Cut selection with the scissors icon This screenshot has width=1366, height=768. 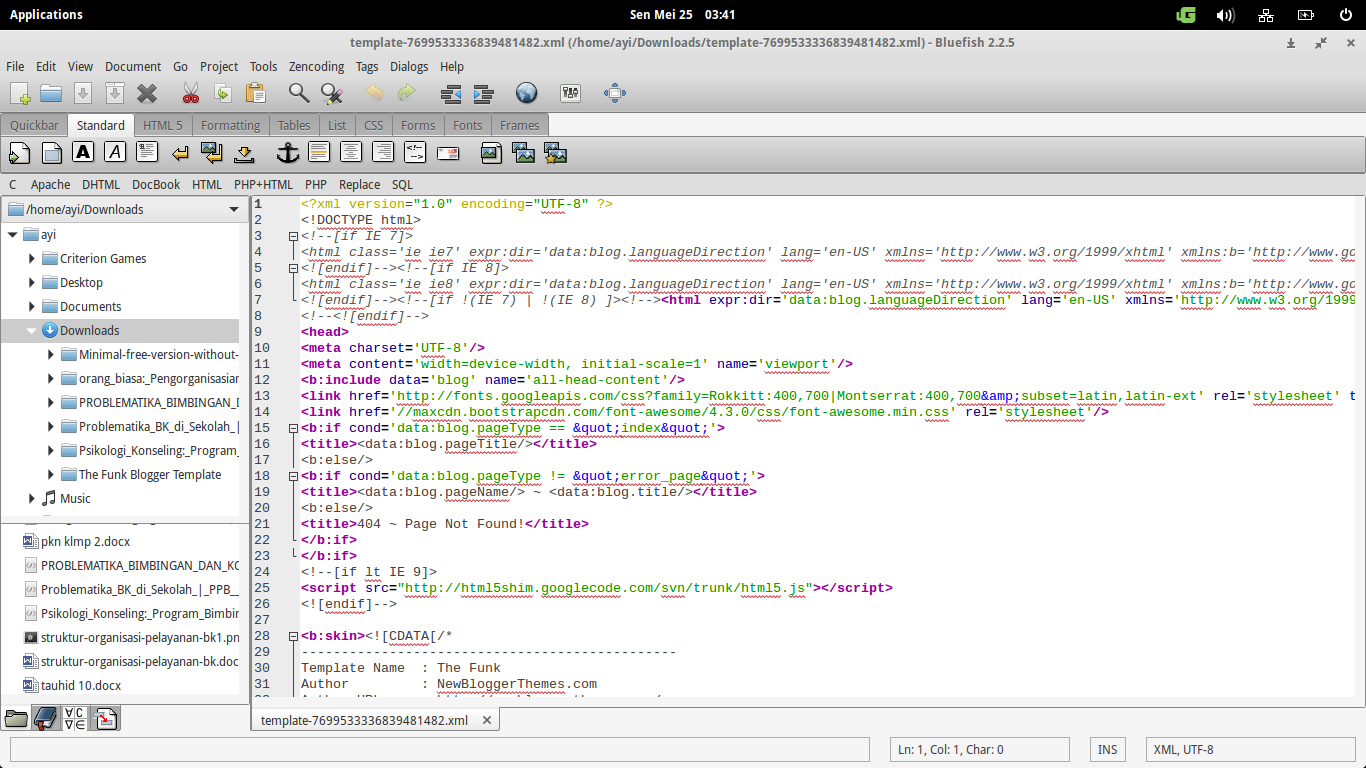point(190,93)
